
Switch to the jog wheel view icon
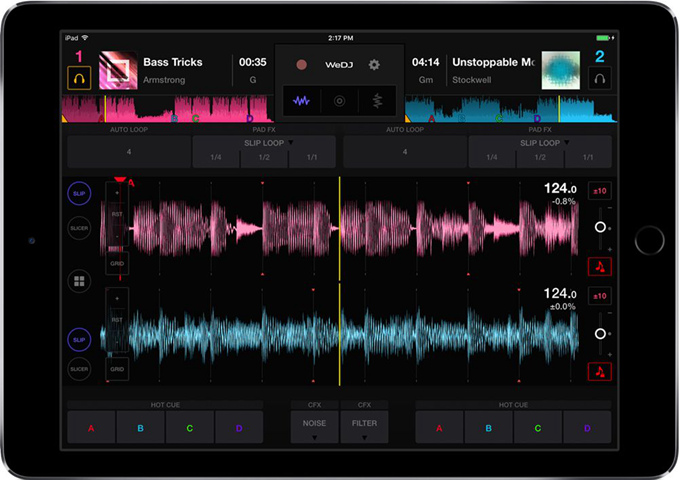340,101
